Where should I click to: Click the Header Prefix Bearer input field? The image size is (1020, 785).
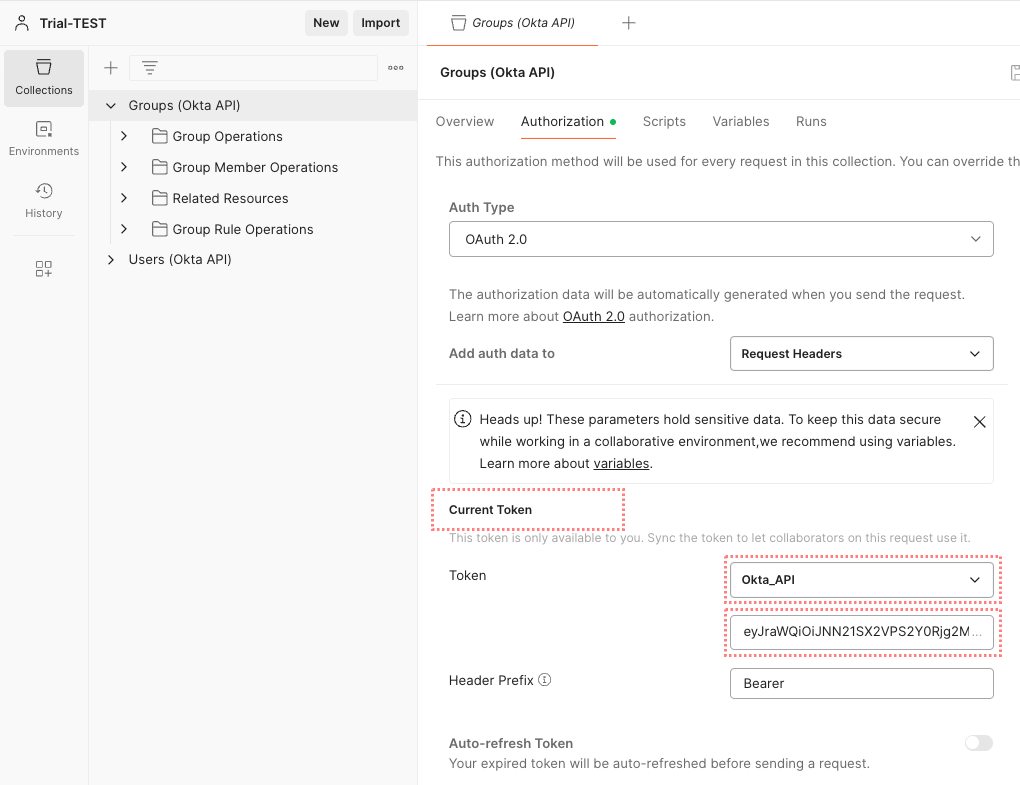tap(861, 684)
